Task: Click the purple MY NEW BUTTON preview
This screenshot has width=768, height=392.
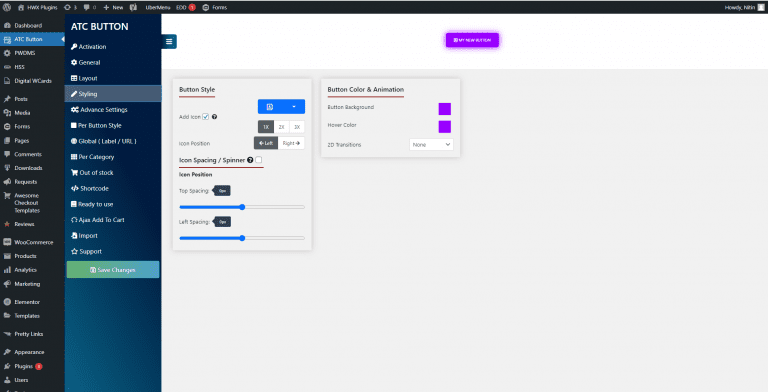Action: (472, 40)
